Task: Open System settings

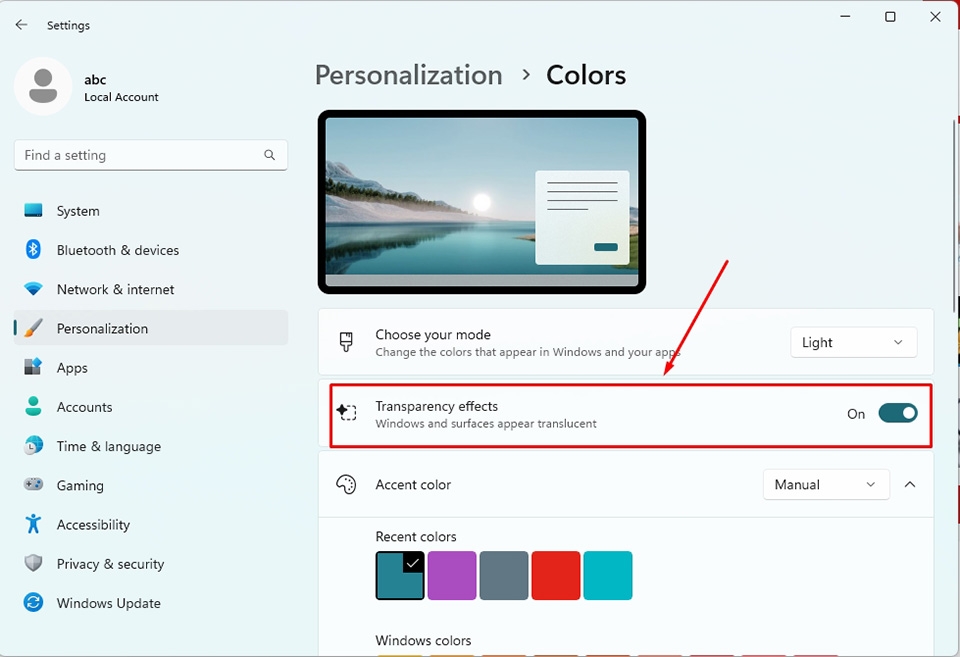Action: 151,211
